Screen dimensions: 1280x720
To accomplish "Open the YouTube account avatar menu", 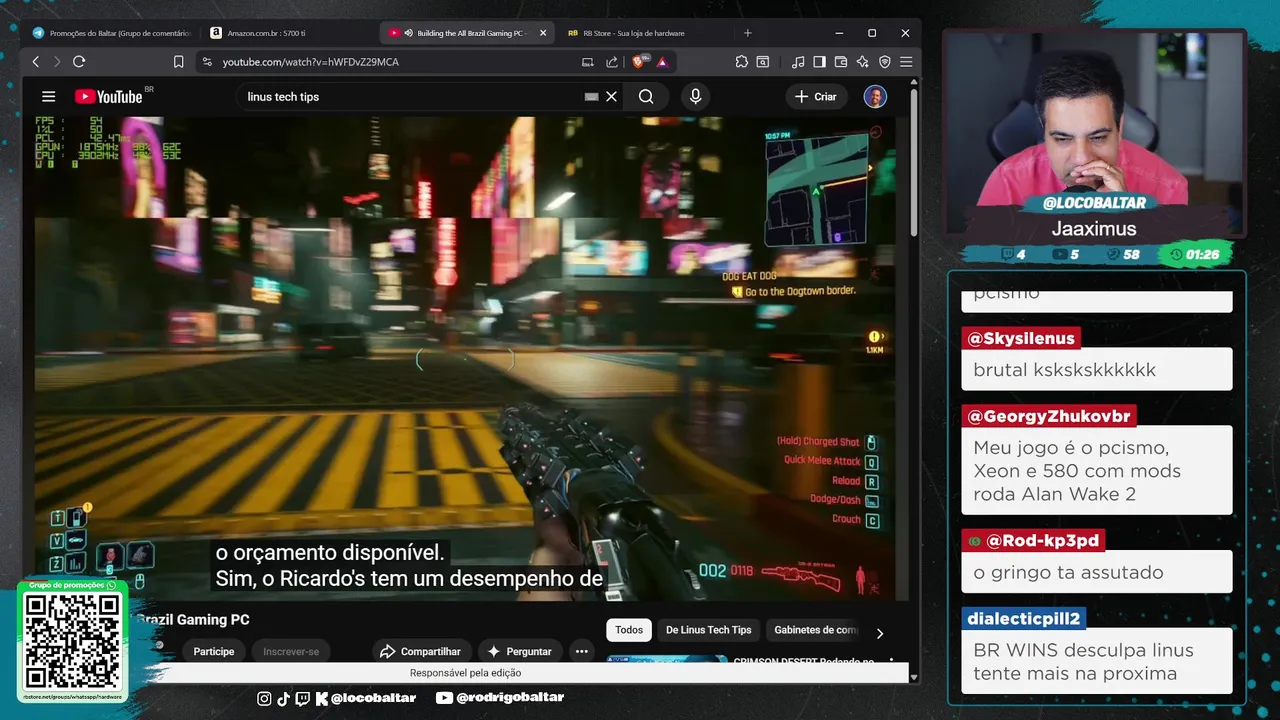I will [x=875, y=97].
